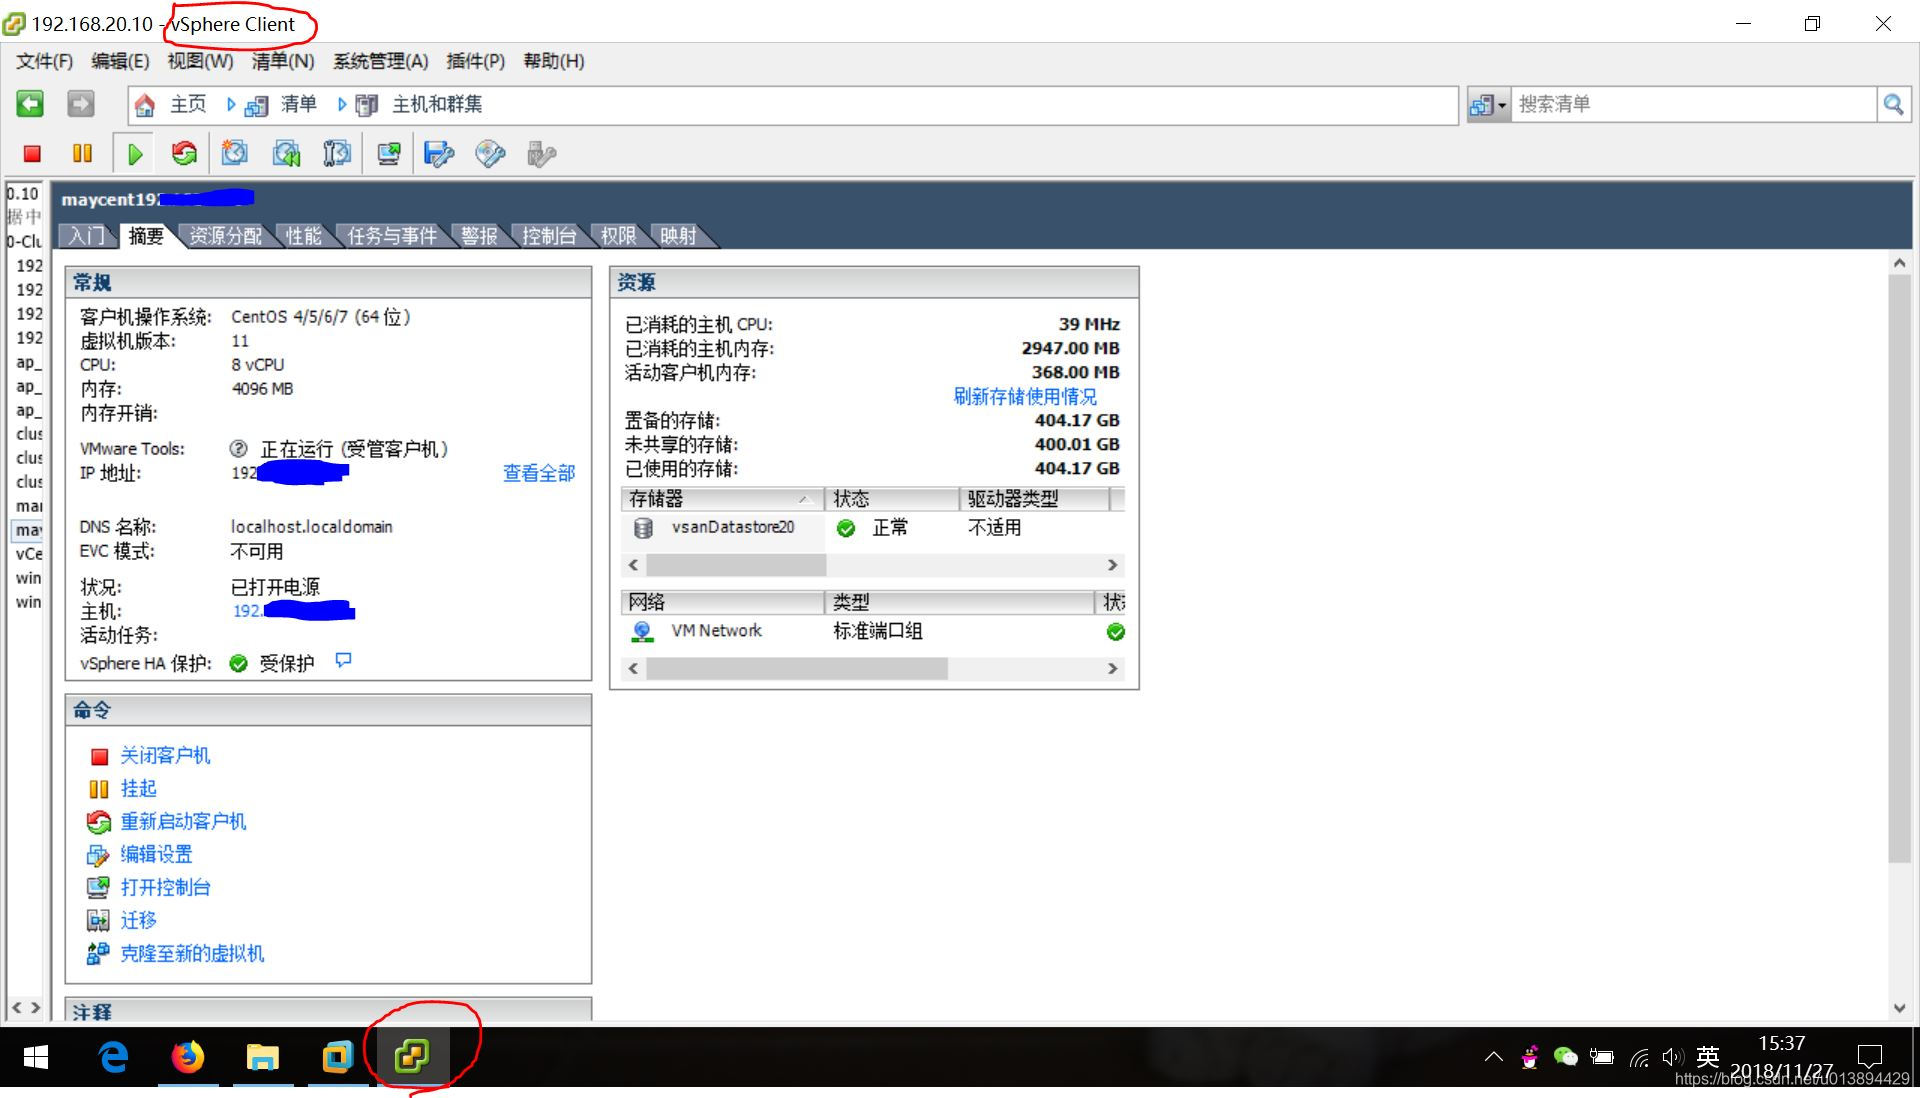This screenshot has width=1920, height=1098.
Task: Click the vSphere HA protection info bubble
Action: click(343, 660)
